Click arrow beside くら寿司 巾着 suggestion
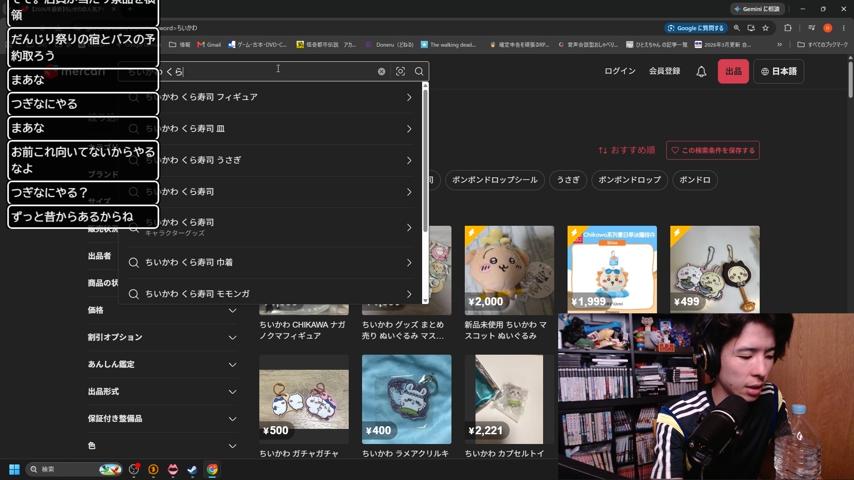This screenshot has height=480, width=854. point(409,263)
